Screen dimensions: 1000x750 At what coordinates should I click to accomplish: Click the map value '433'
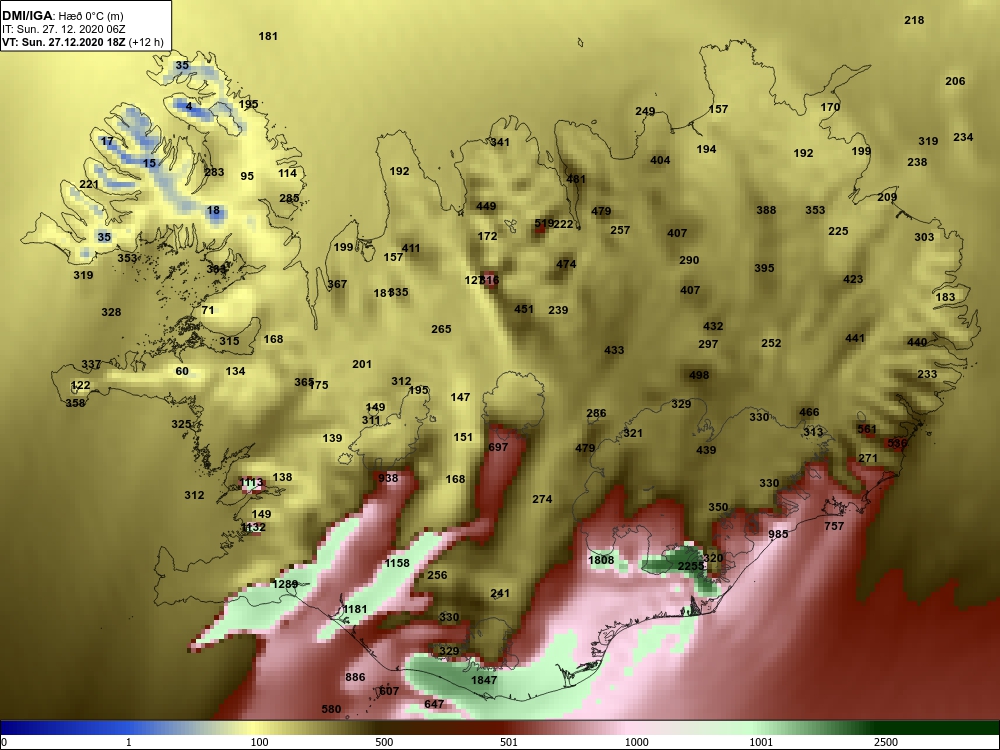pyautogui.click(x=614, y=350)
